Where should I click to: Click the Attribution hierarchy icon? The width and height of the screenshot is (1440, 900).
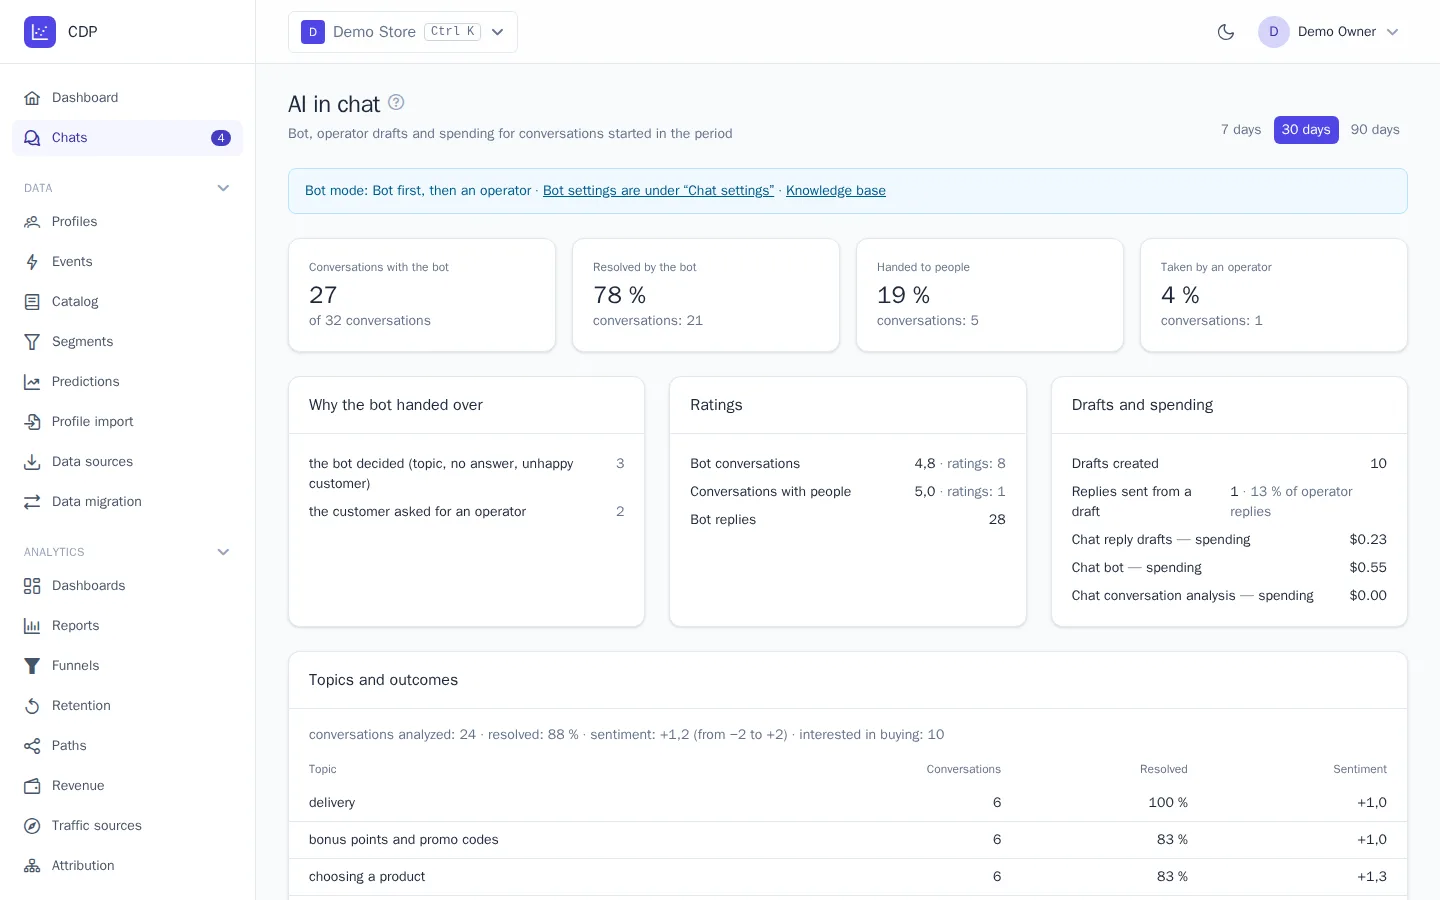(32, 866)
